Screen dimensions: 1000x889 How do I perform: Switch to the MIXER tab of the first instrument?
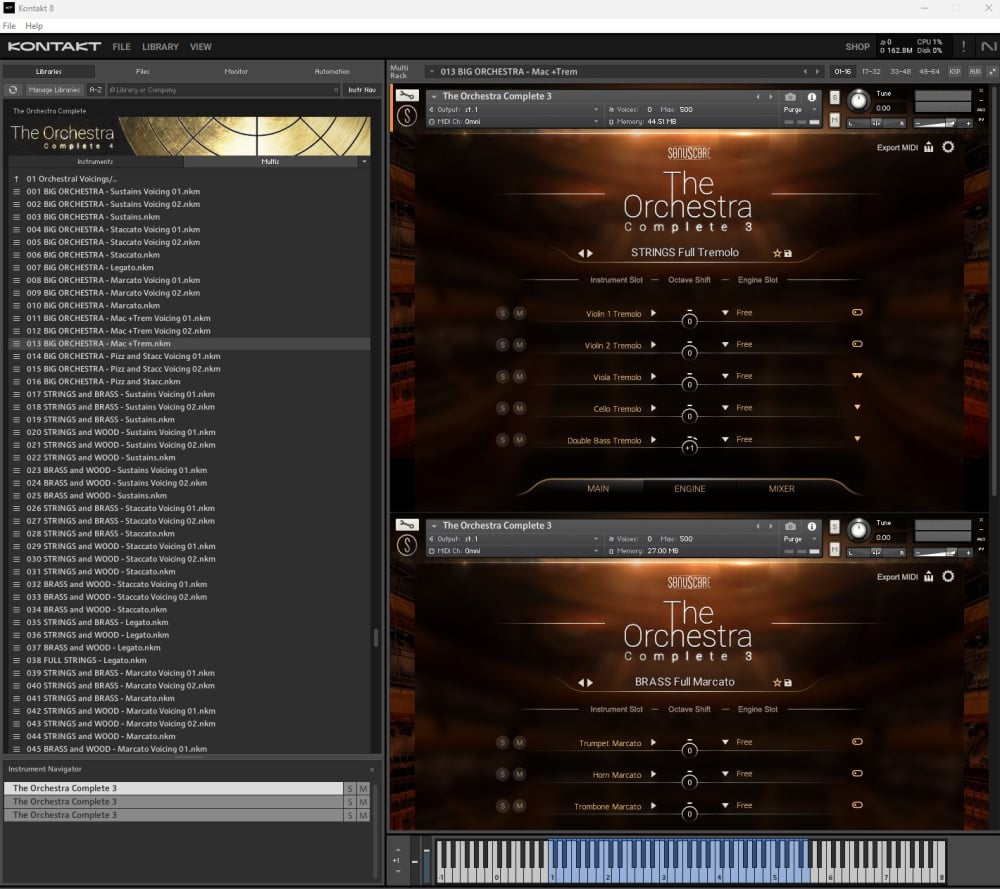click(781, 489)
